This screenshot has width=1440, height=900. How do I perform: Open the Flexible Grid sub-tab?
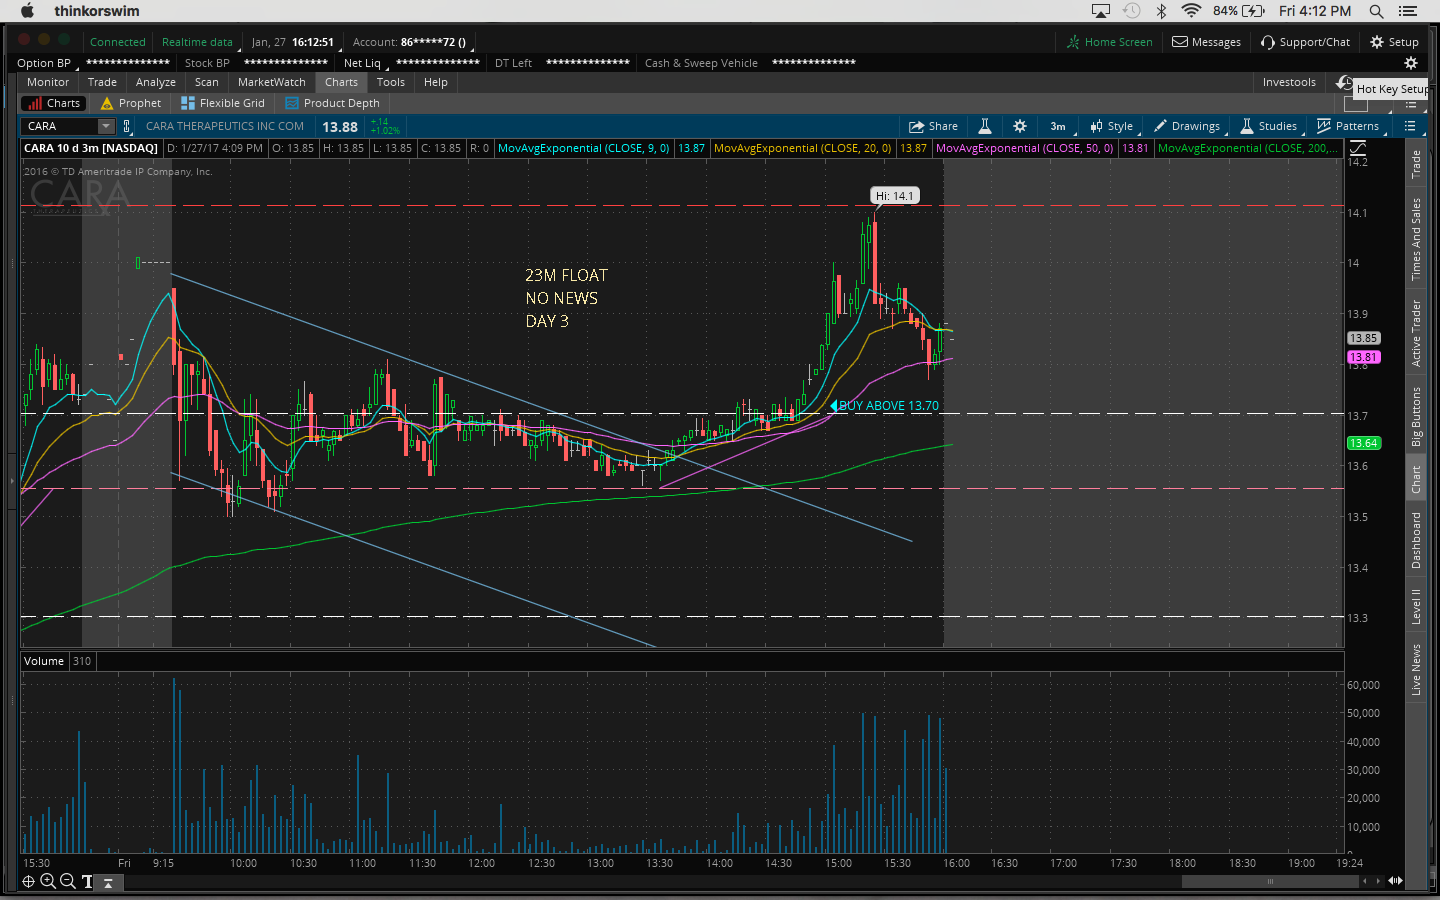(x=223, y=103)
